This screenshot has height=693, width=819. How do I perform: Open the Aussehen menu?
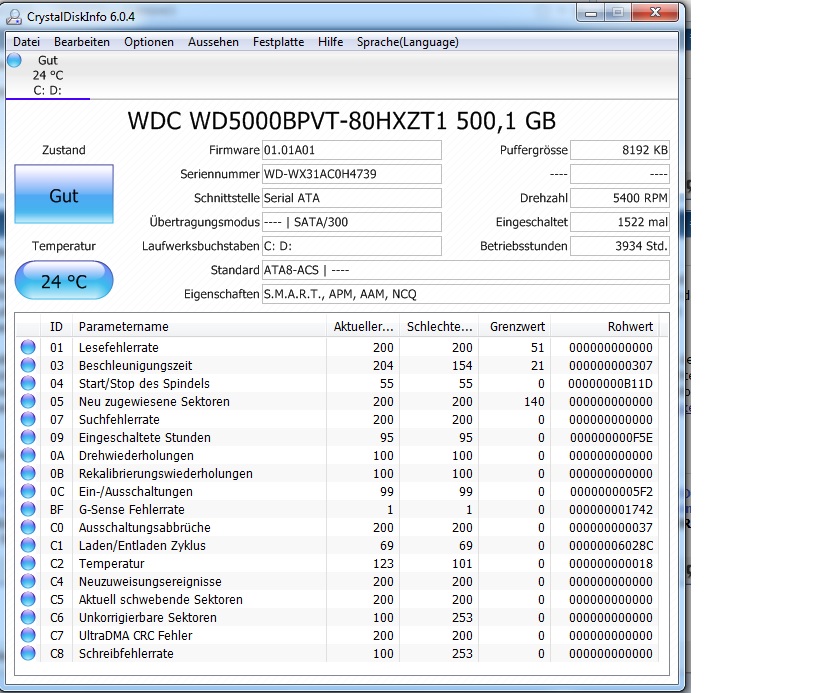(x=213, y=42)
